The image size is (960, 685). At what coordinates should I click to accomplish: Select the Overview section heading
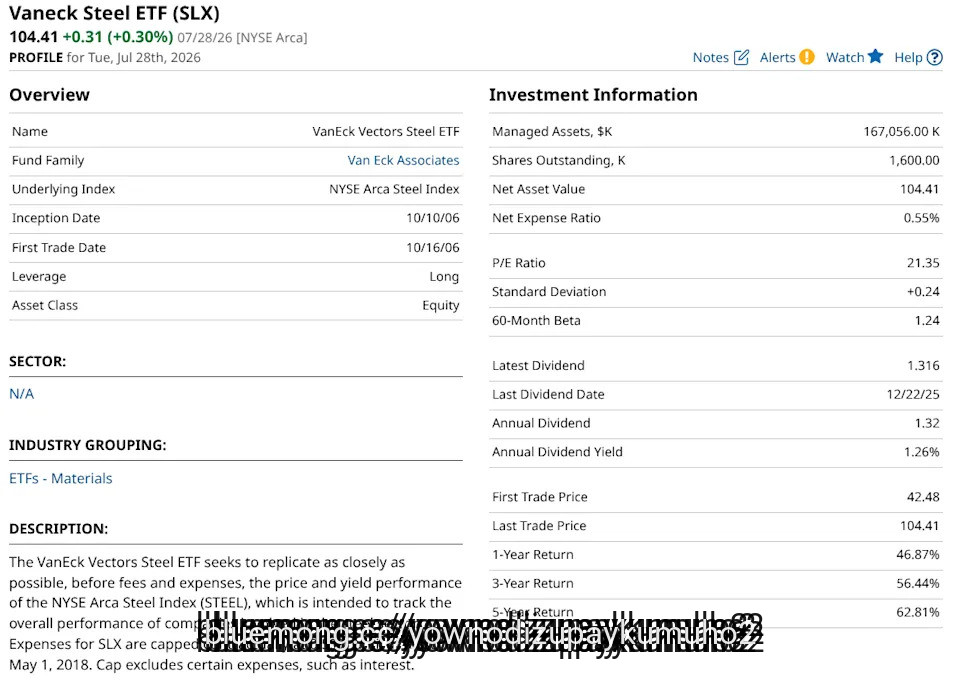pyautogui.click(x=49, y=95)
